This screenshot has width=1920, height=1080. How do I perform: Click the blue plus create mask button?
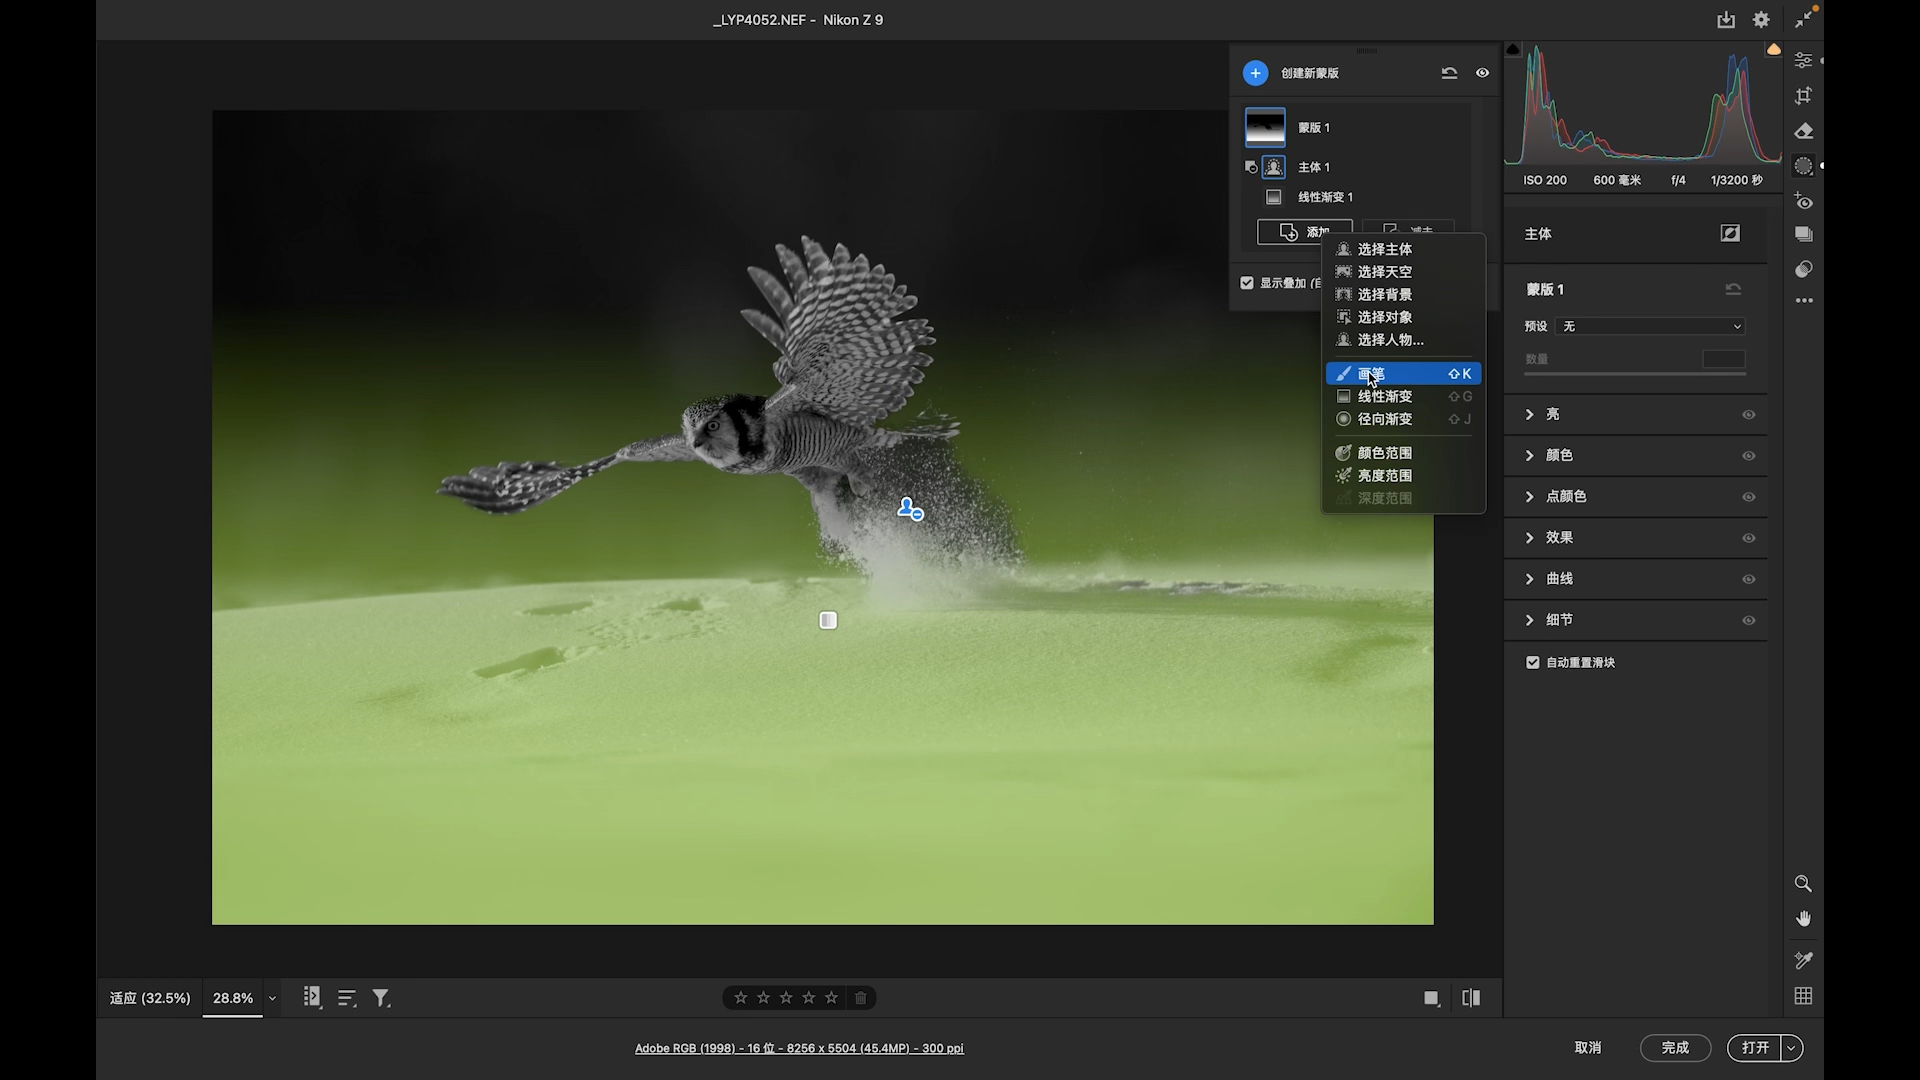coord(1255,73)
